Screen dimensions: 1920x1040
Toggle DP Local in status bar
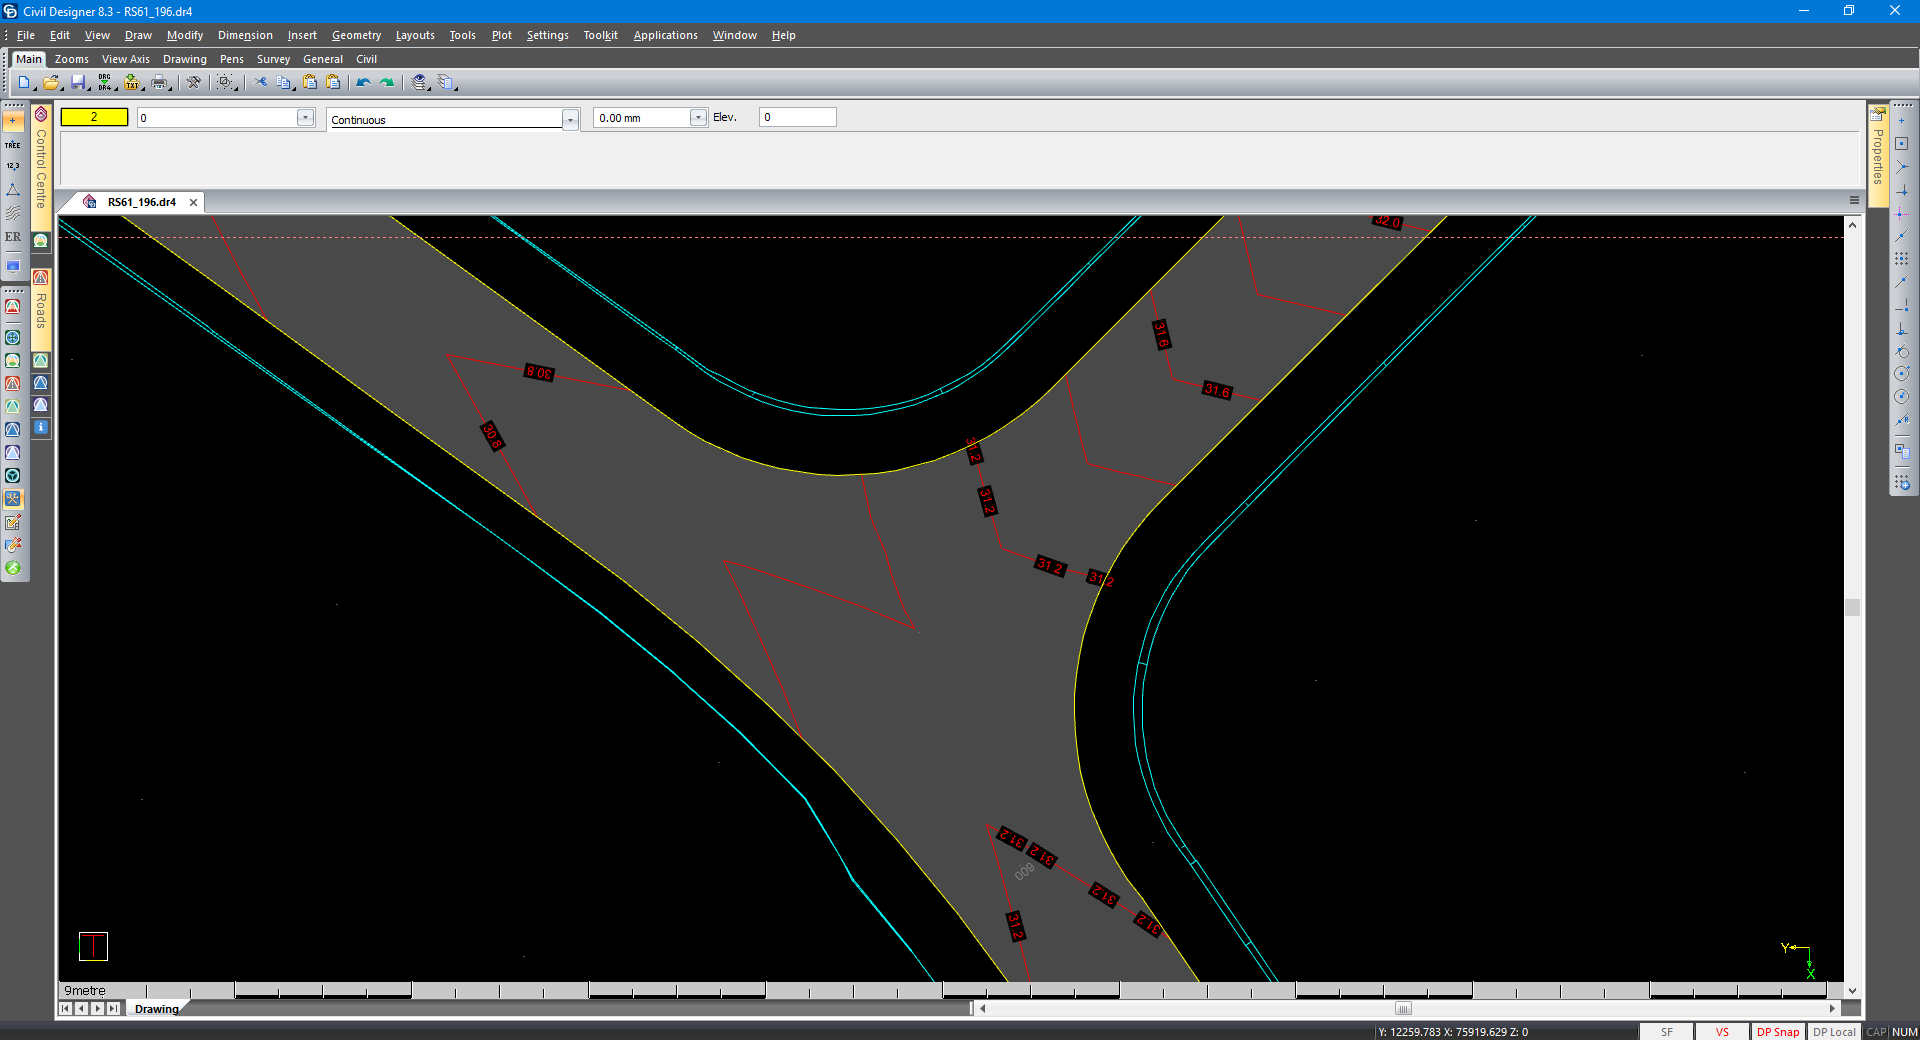pos(1834,1032)
